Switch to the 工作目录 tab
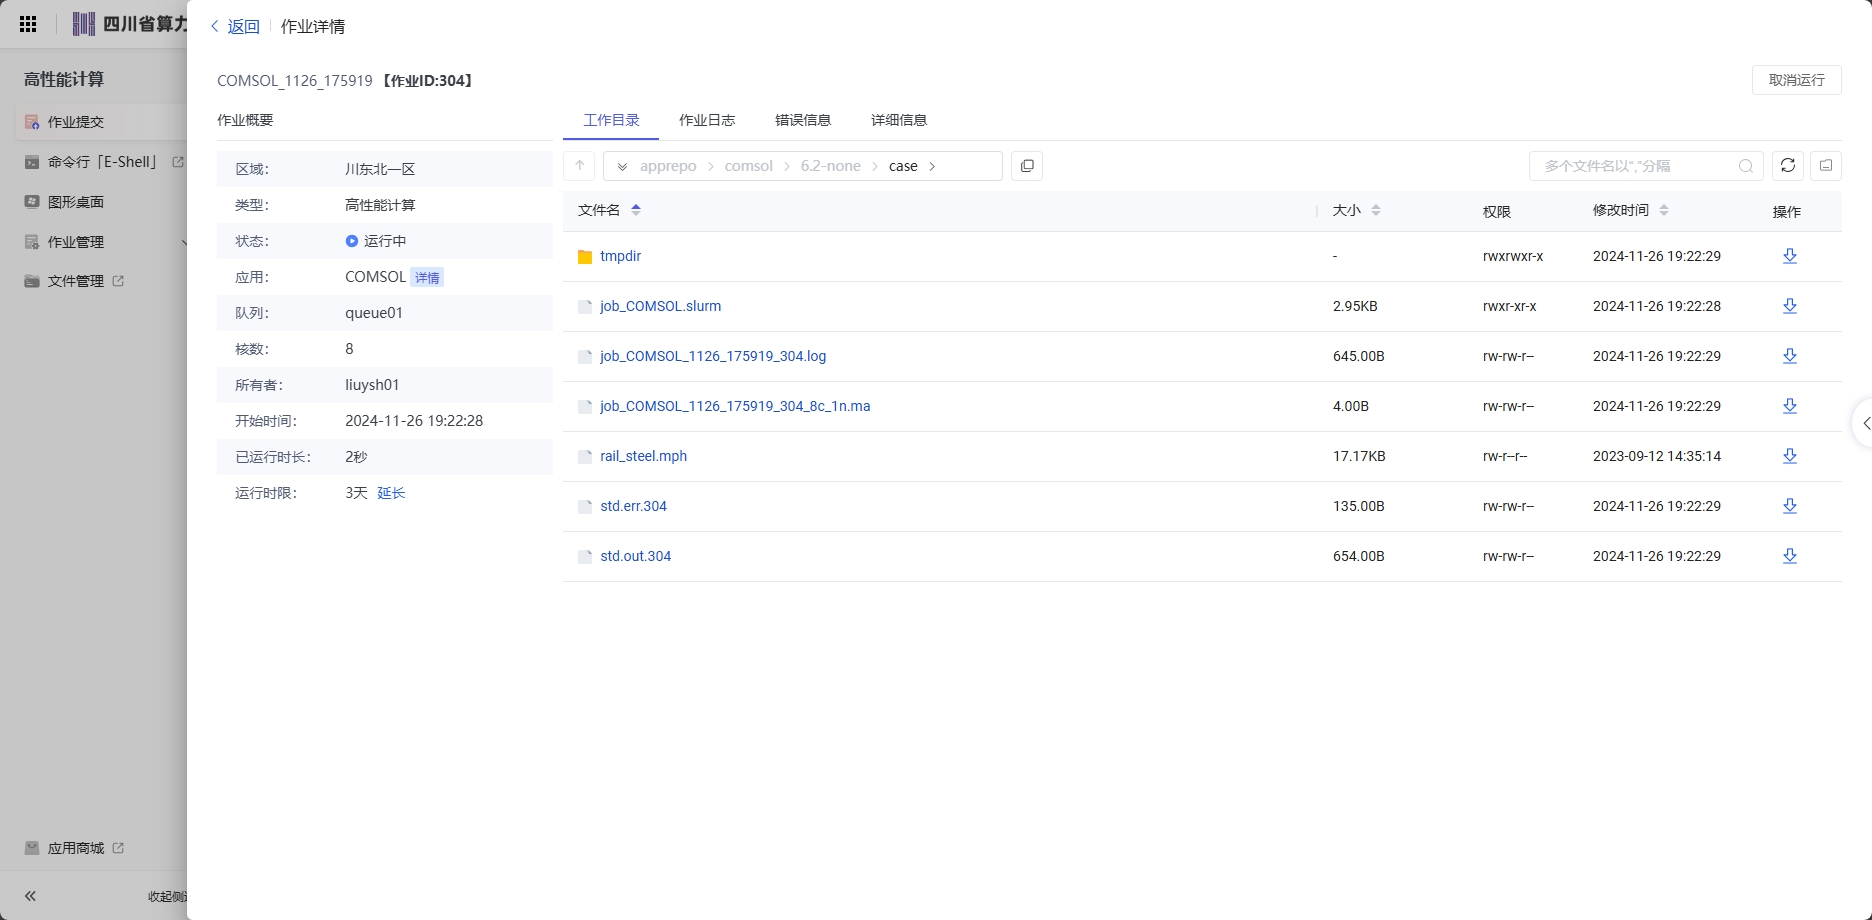 click(611, 120)
